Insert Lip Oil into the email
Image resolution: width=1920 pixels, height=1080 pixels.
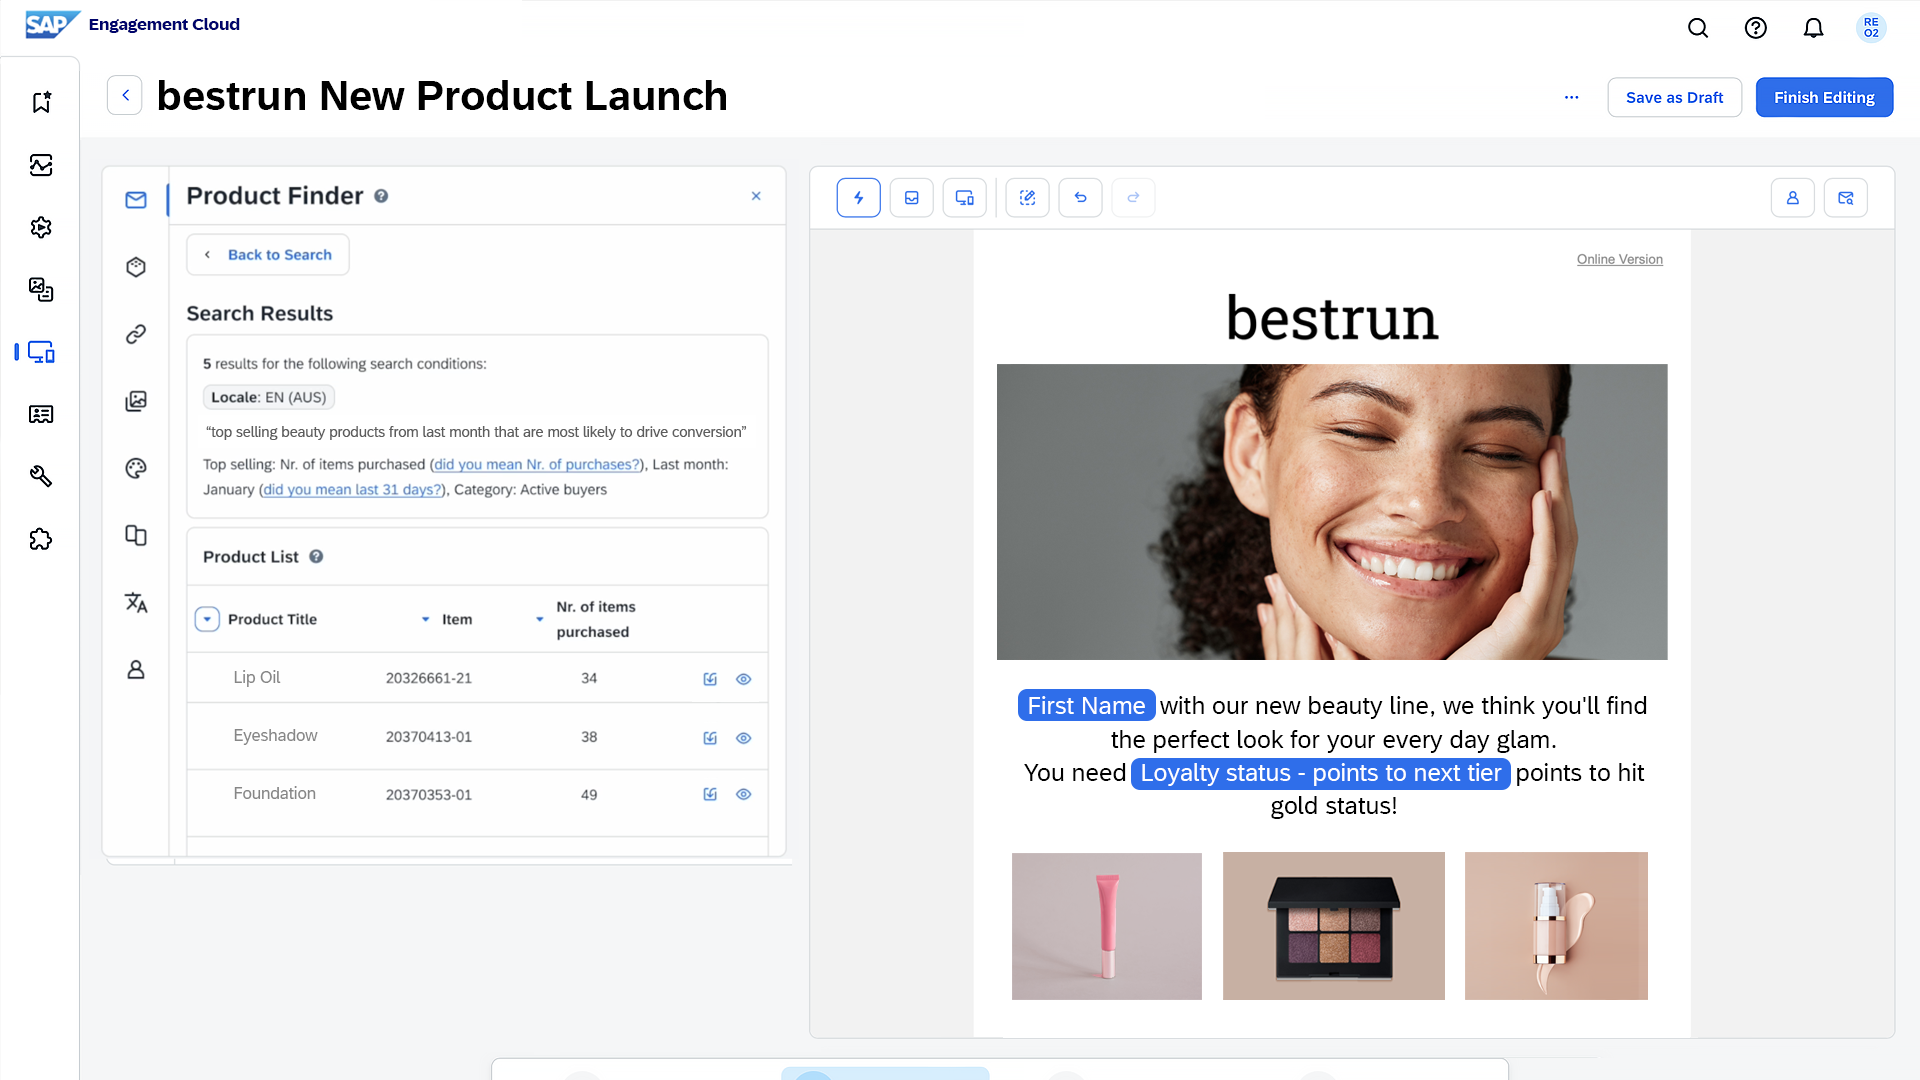pos(710,679)
